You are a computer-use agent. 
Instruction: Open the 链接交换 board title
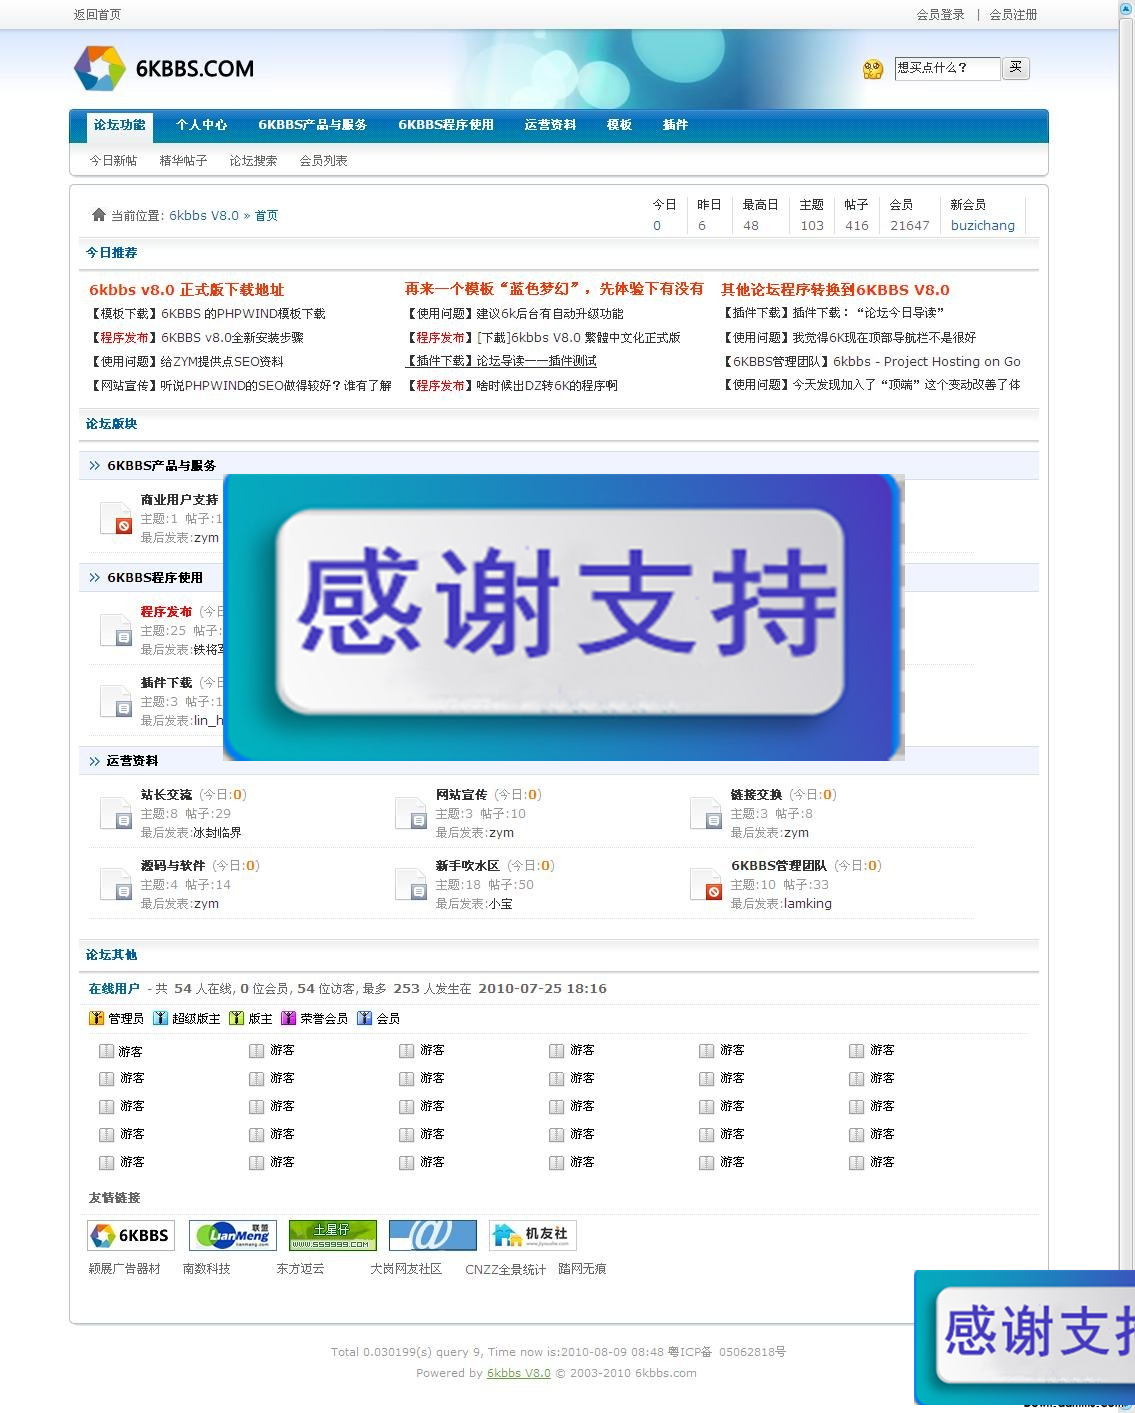pos(756,794)
